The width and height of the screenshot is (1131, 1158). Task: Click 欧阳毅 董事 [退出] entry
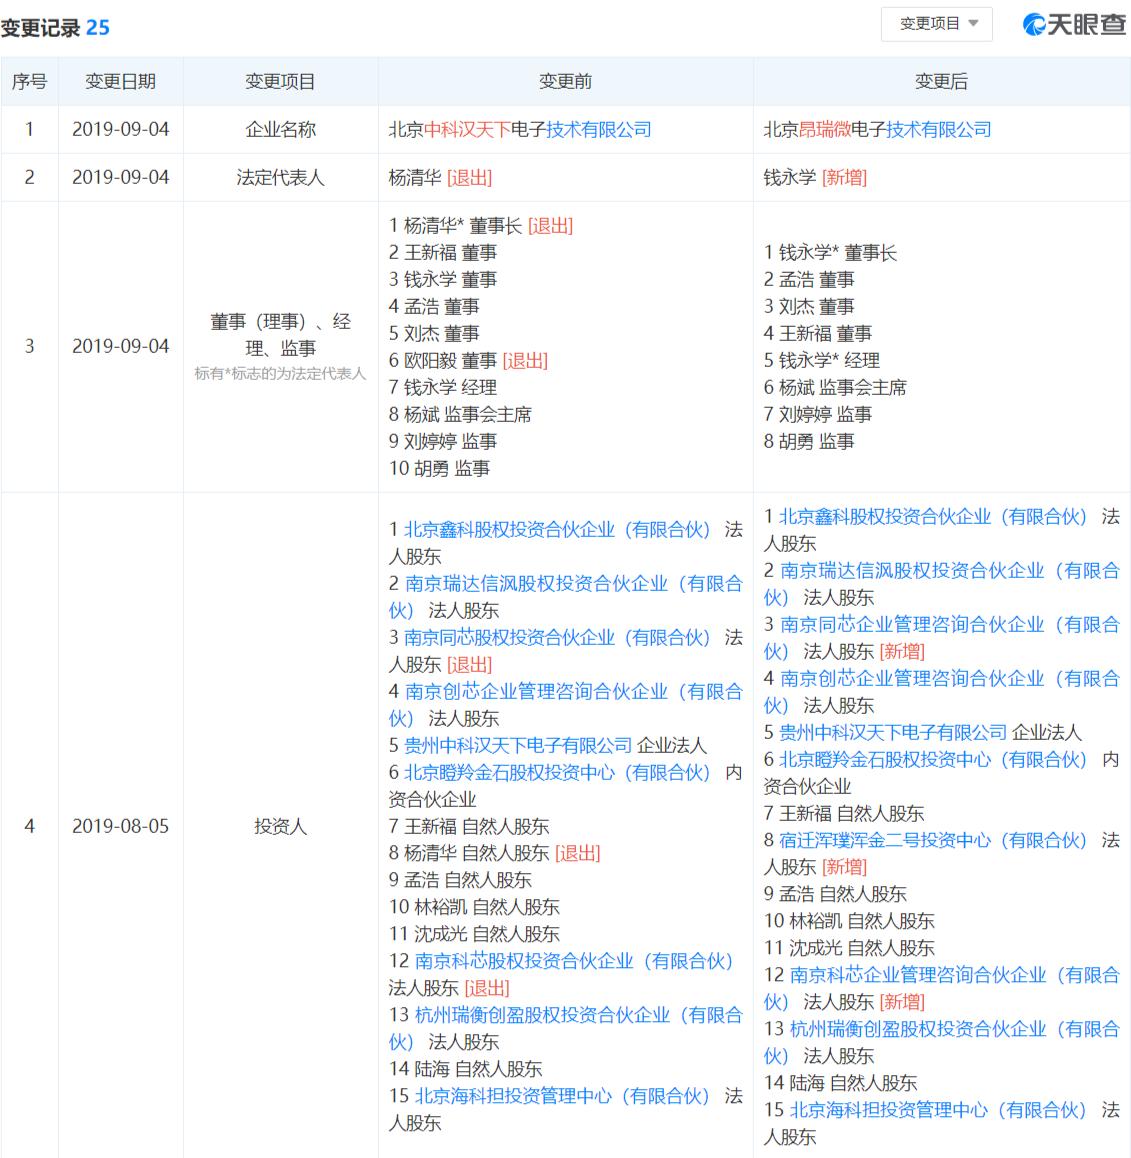pos(468,360)
